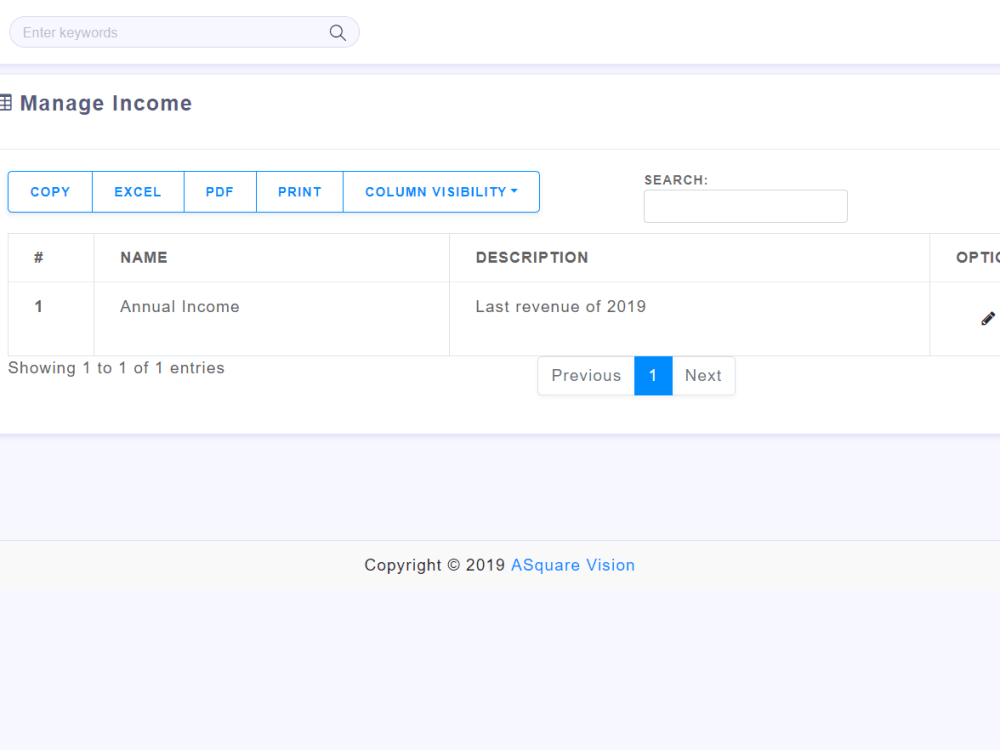Select the Annual Income name cell

point(272,319)
